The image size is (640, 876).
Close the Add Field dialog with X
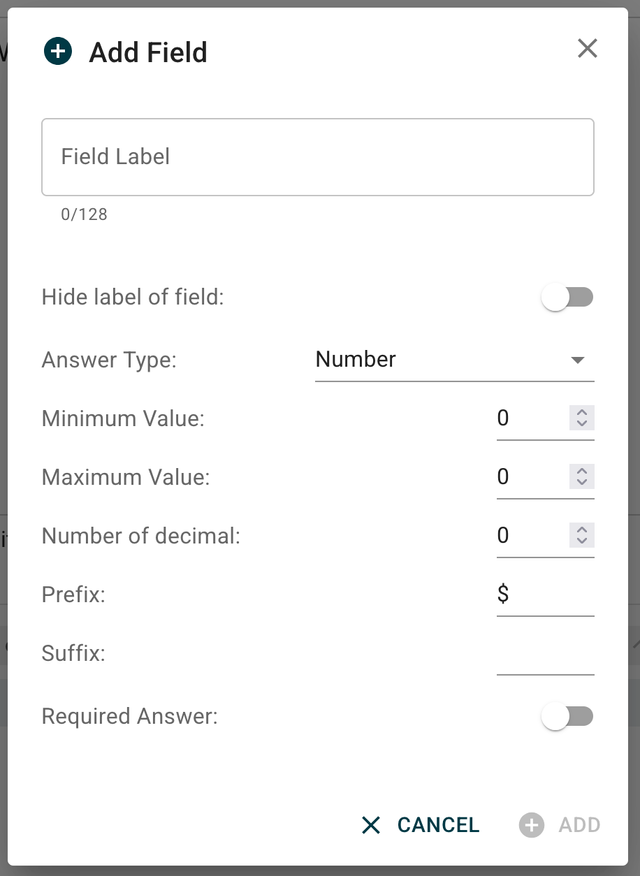pos(587,48)
